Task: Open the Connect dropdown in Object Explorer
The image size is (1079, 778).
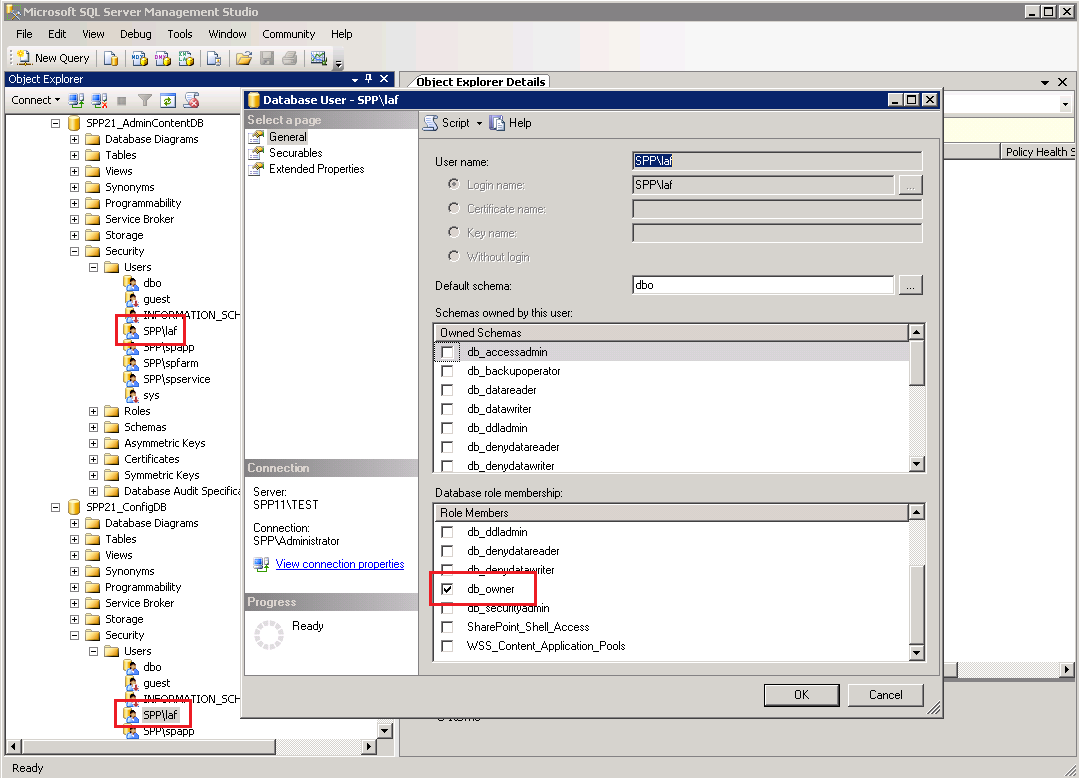Action: pyautogui.click(x=35, y=100)
